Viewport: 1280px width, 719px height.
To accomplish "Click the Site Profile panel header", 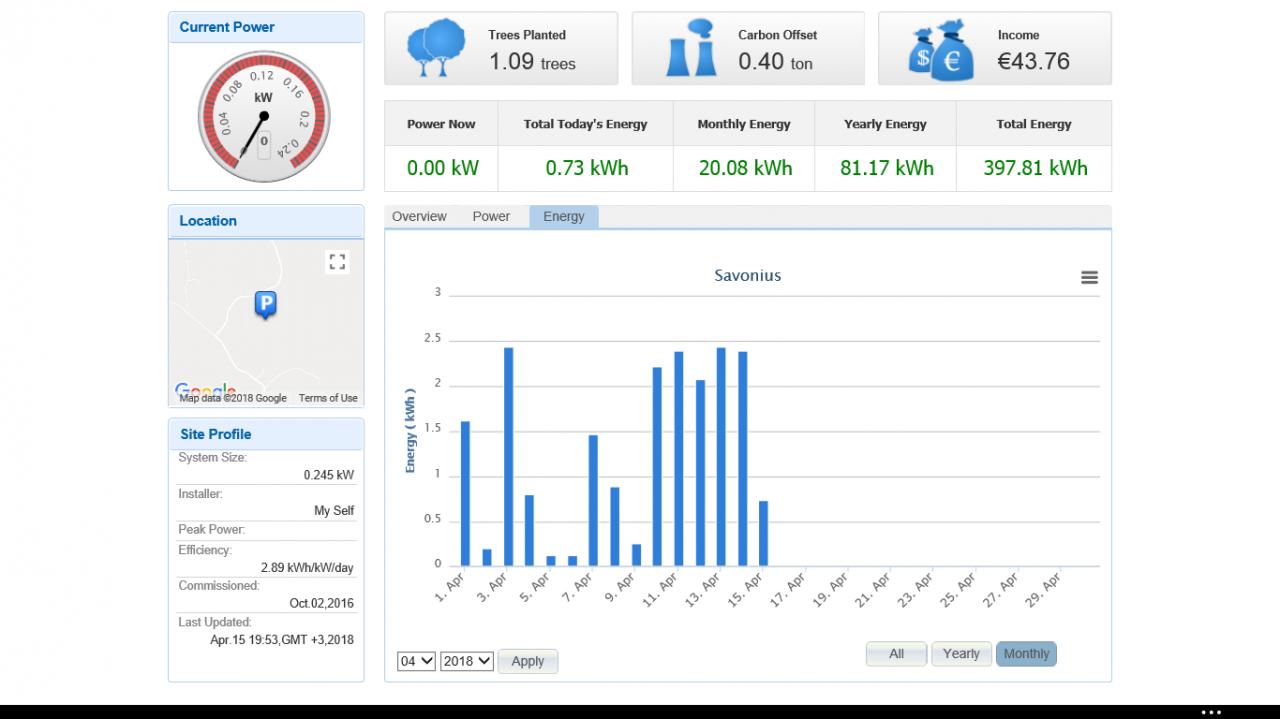I will click(x=266, y=434).
